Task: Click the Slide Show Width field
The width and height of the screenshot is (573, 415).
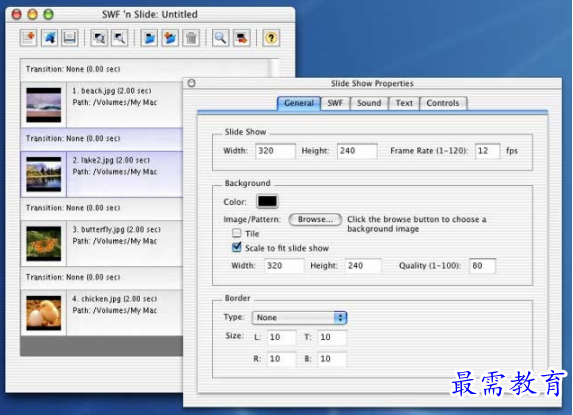Action: click(x=275, y=151)
